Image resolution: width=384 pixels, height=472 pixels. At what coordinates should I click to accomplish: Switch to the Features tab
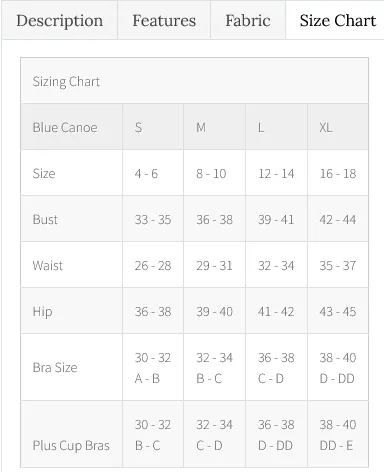pyautogui.click(x=164, y=21)
